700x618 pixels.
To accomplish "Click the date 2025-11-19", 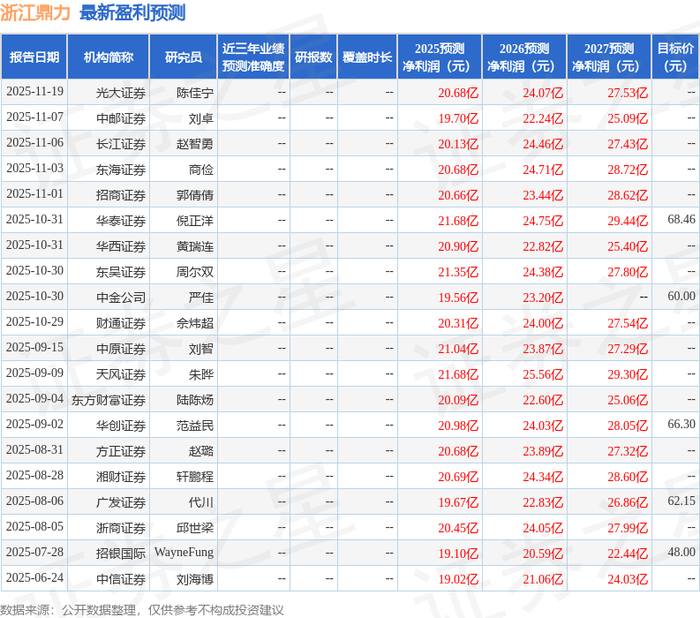I will point(35,92).
